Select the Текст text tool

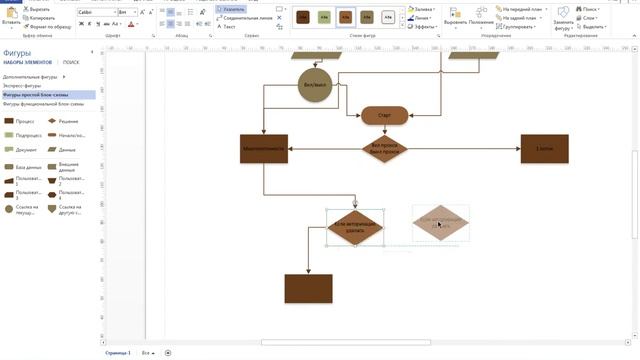pyautogui.click(x=226, y=27)
